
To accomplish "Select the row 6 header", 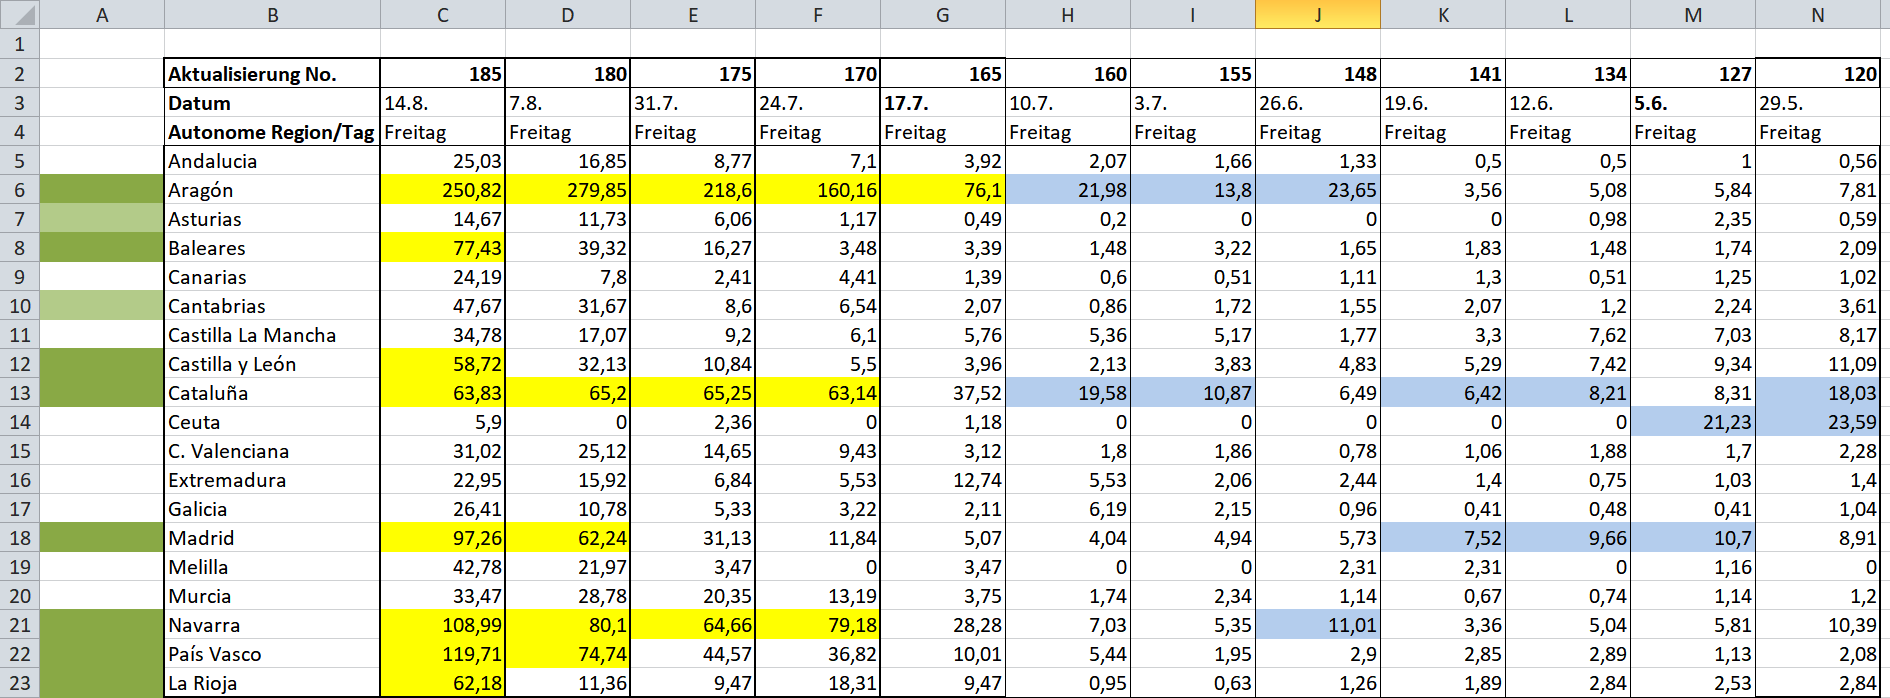I will point(20,190).
